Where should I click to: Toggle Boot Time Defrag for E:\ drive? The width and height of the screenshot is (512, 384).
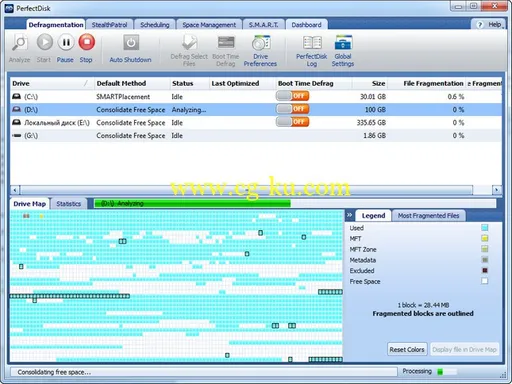point(292,122)
